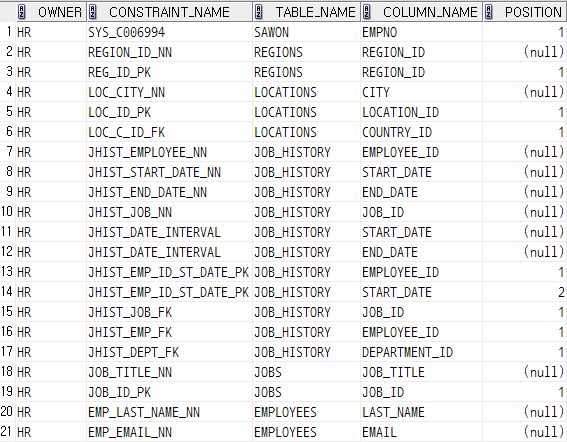
Task: Select the REG_ID_PK constraint cell
Action: [x=169, y=72]
